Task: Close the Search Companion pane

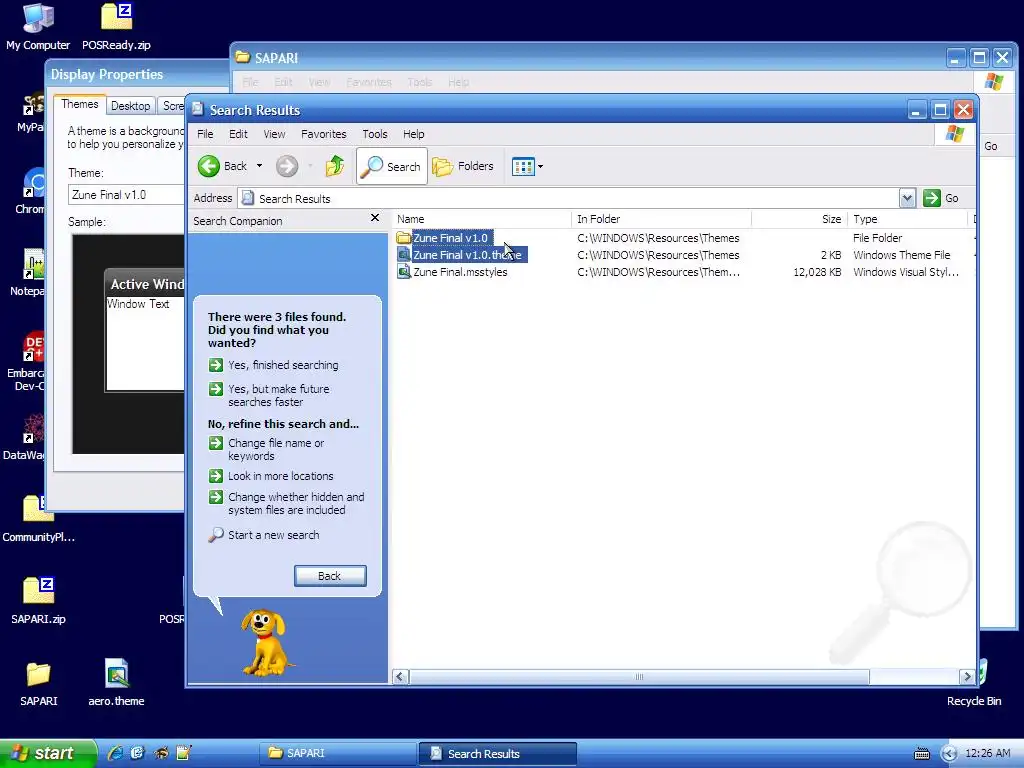Action: [375, 217]
